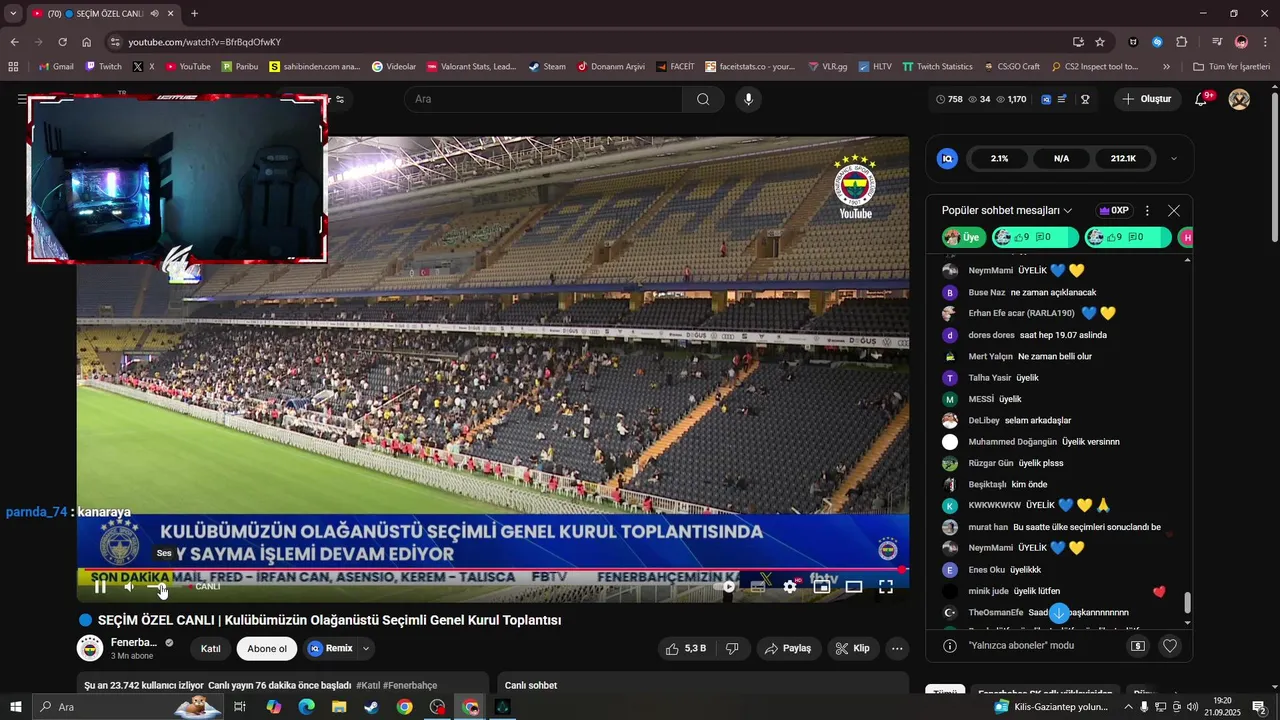Click the Remix button

331,648
